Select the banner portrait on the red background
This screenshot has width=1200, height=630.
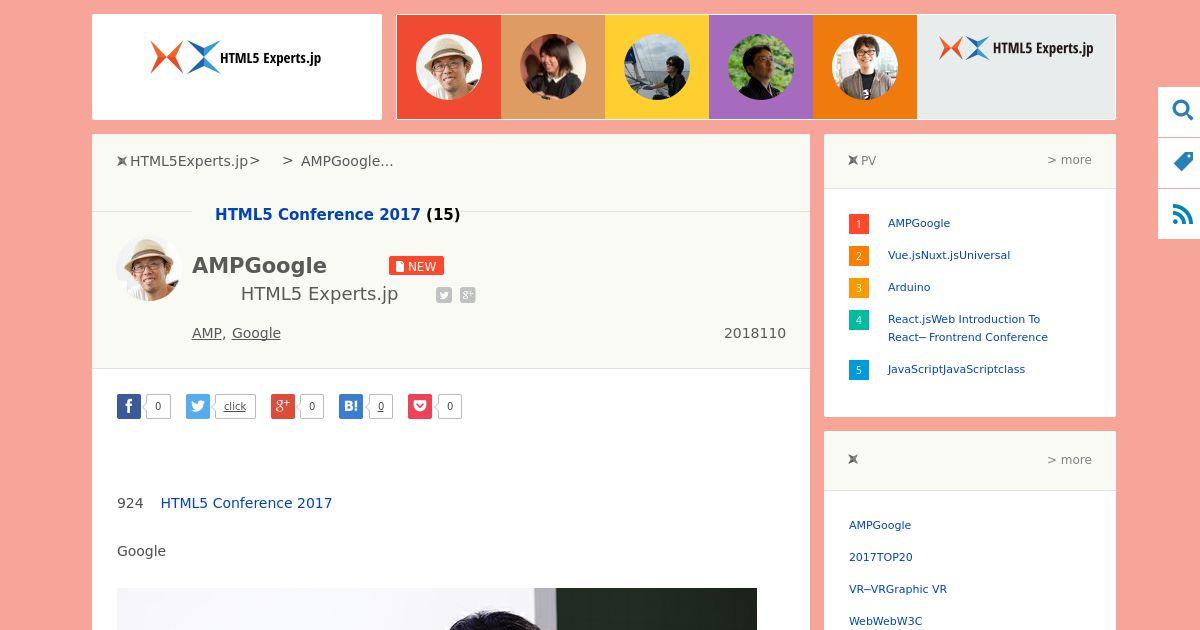[449, 67]
